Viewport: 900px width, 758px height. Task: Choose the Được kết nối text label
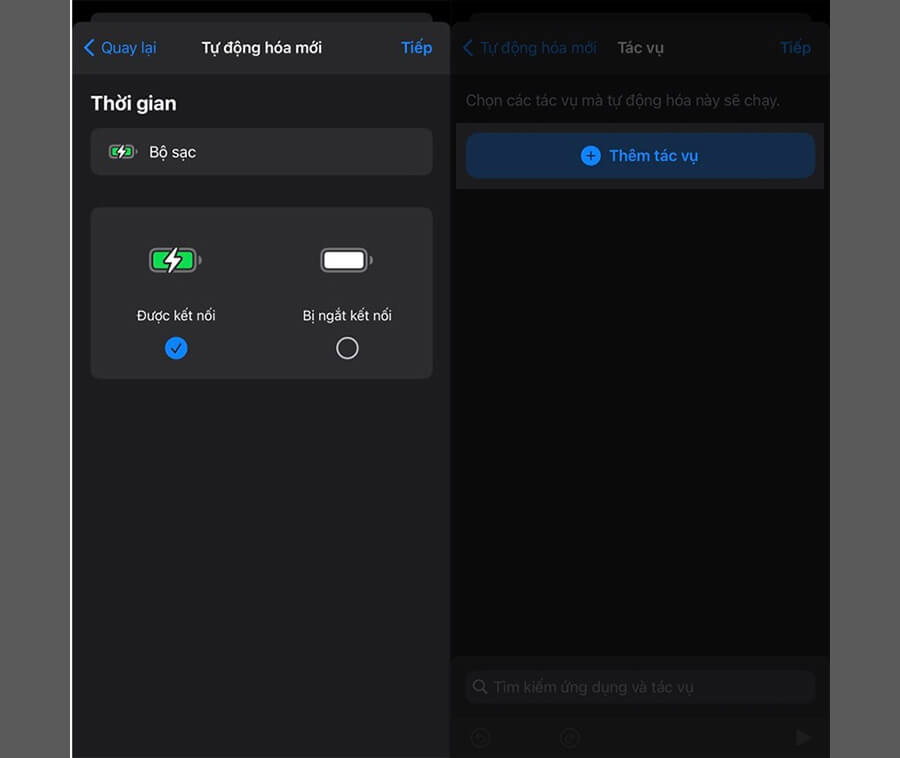[x=176, y=315]
